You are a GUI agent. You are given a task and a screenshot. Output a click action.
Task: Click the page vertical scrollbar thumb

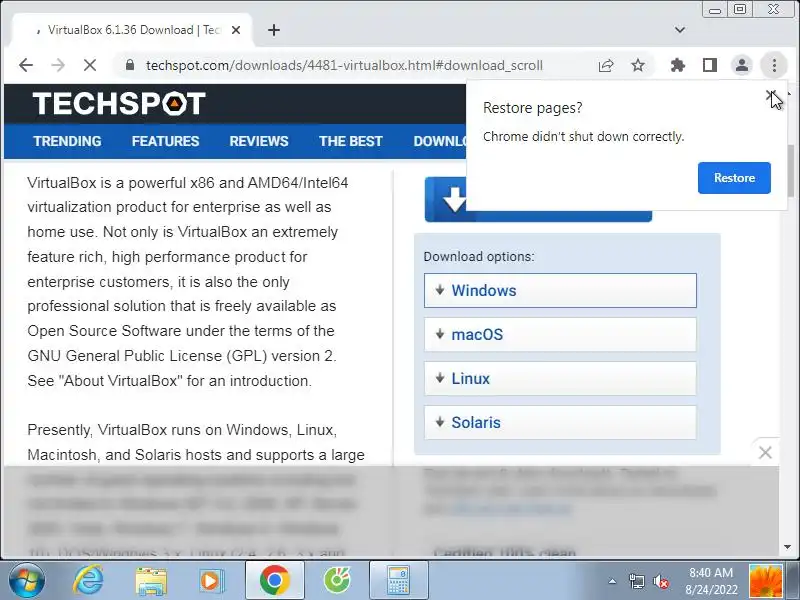[790, 171]
